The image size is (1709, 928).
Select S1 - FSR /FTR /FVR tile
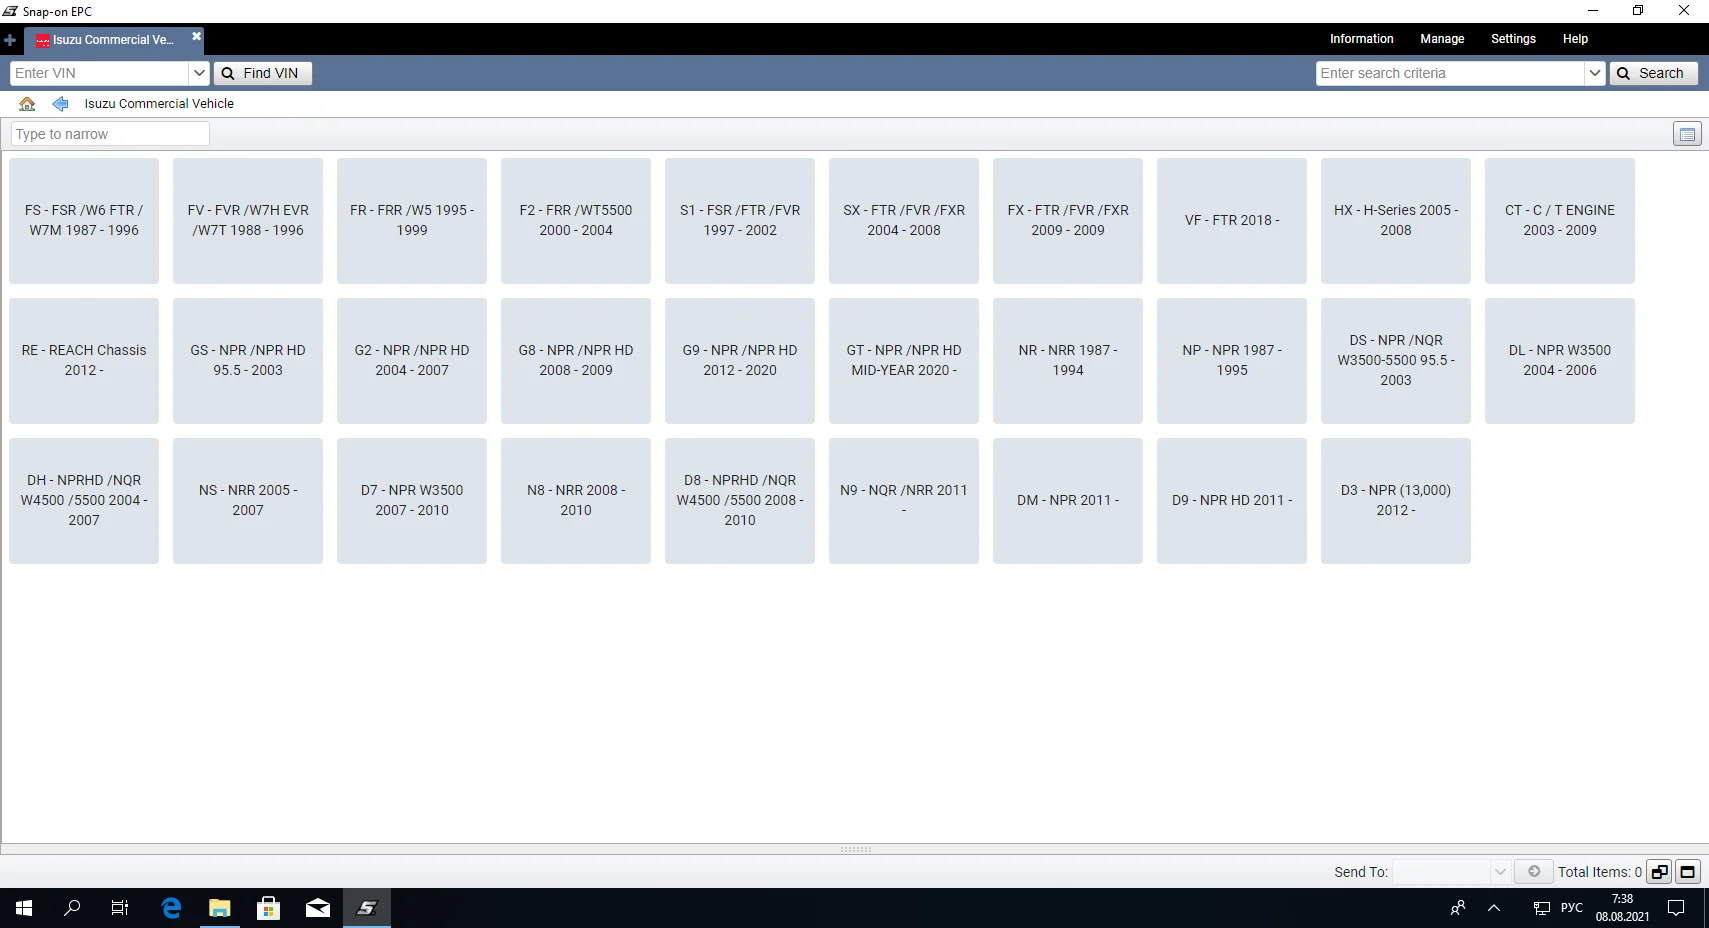[x=740, y=221]
